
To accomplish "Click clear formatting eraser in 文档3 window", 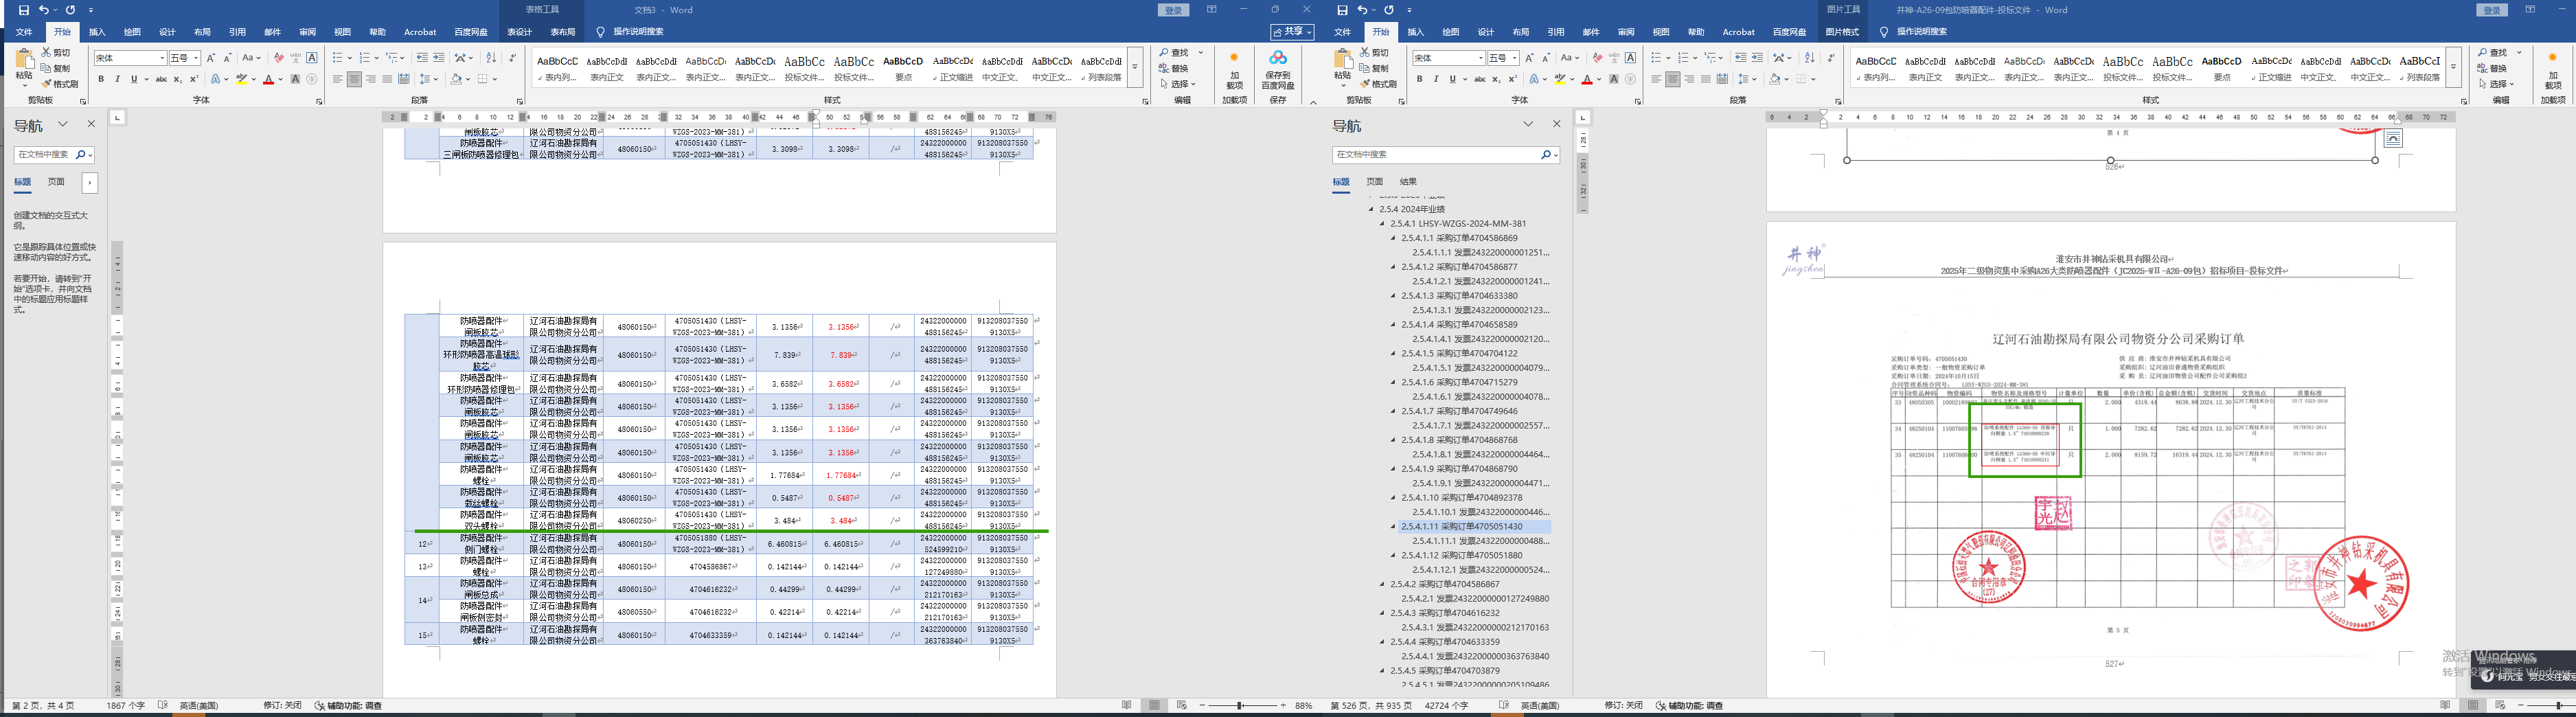I will (x=279, y=58).
